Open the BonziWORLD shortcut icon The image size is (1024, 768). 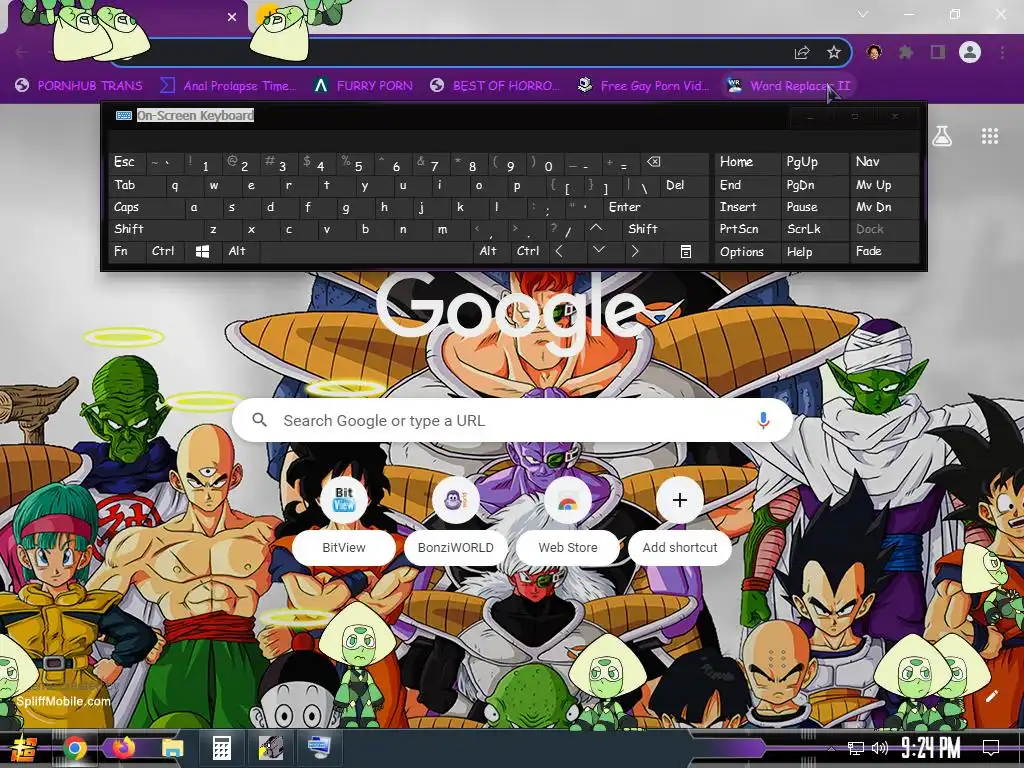coord(455,500)
